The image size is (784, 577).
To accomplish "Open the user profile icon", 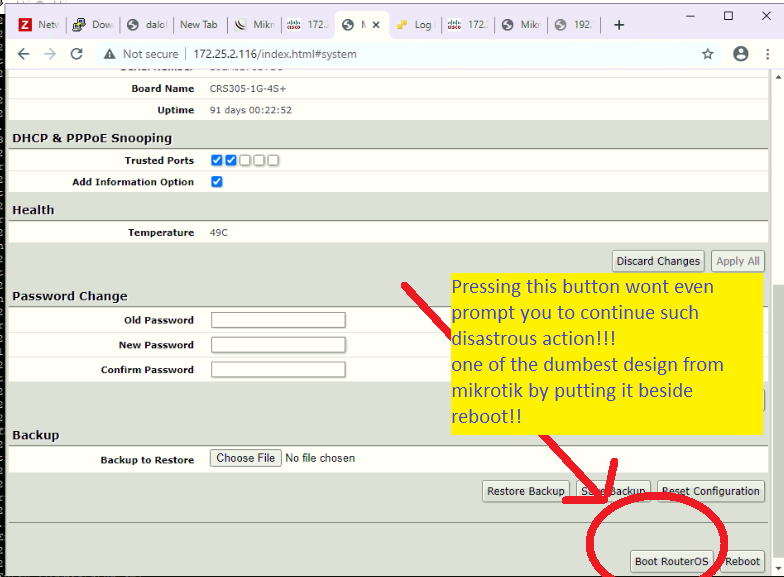I will [x=740, y=54].
